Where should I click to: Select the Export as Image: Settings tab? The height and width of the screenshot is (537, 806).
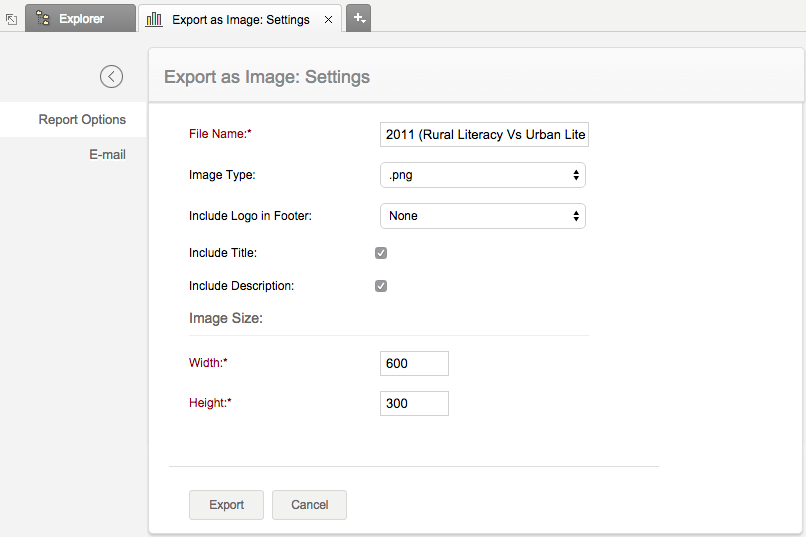(240, 19)
